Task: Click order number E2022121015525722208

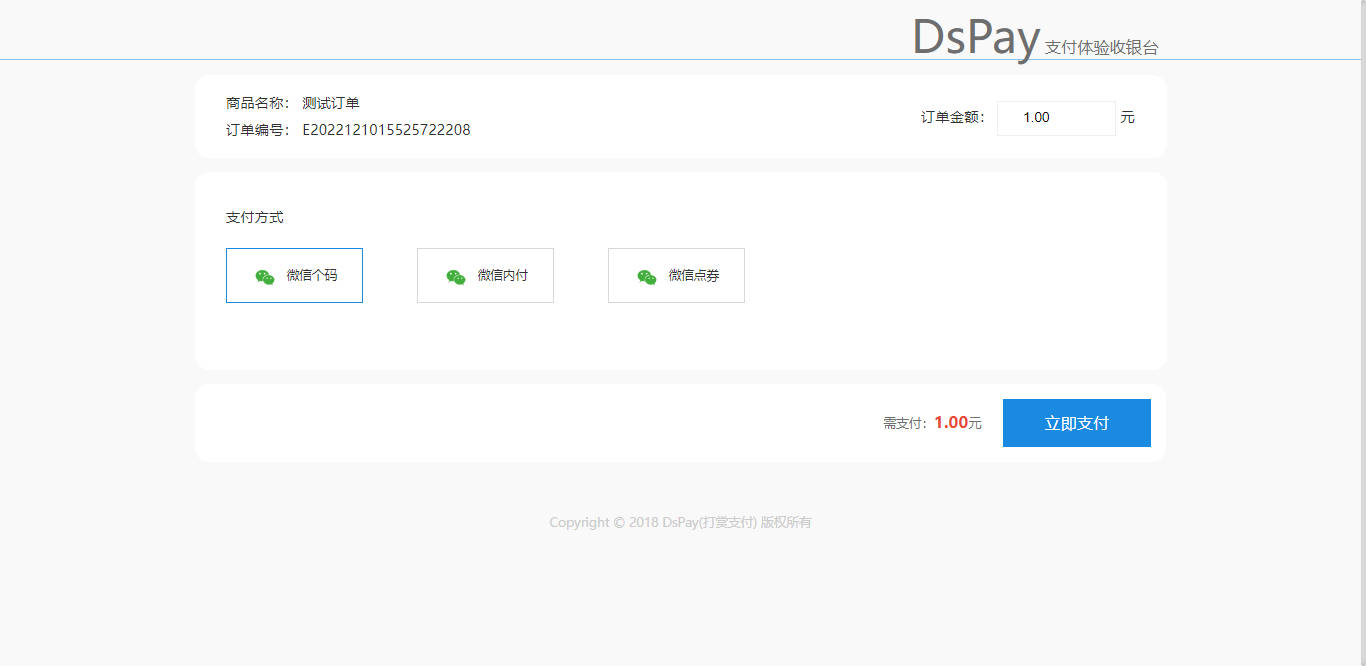Action: pyautogui.click(x=386, y=130)
